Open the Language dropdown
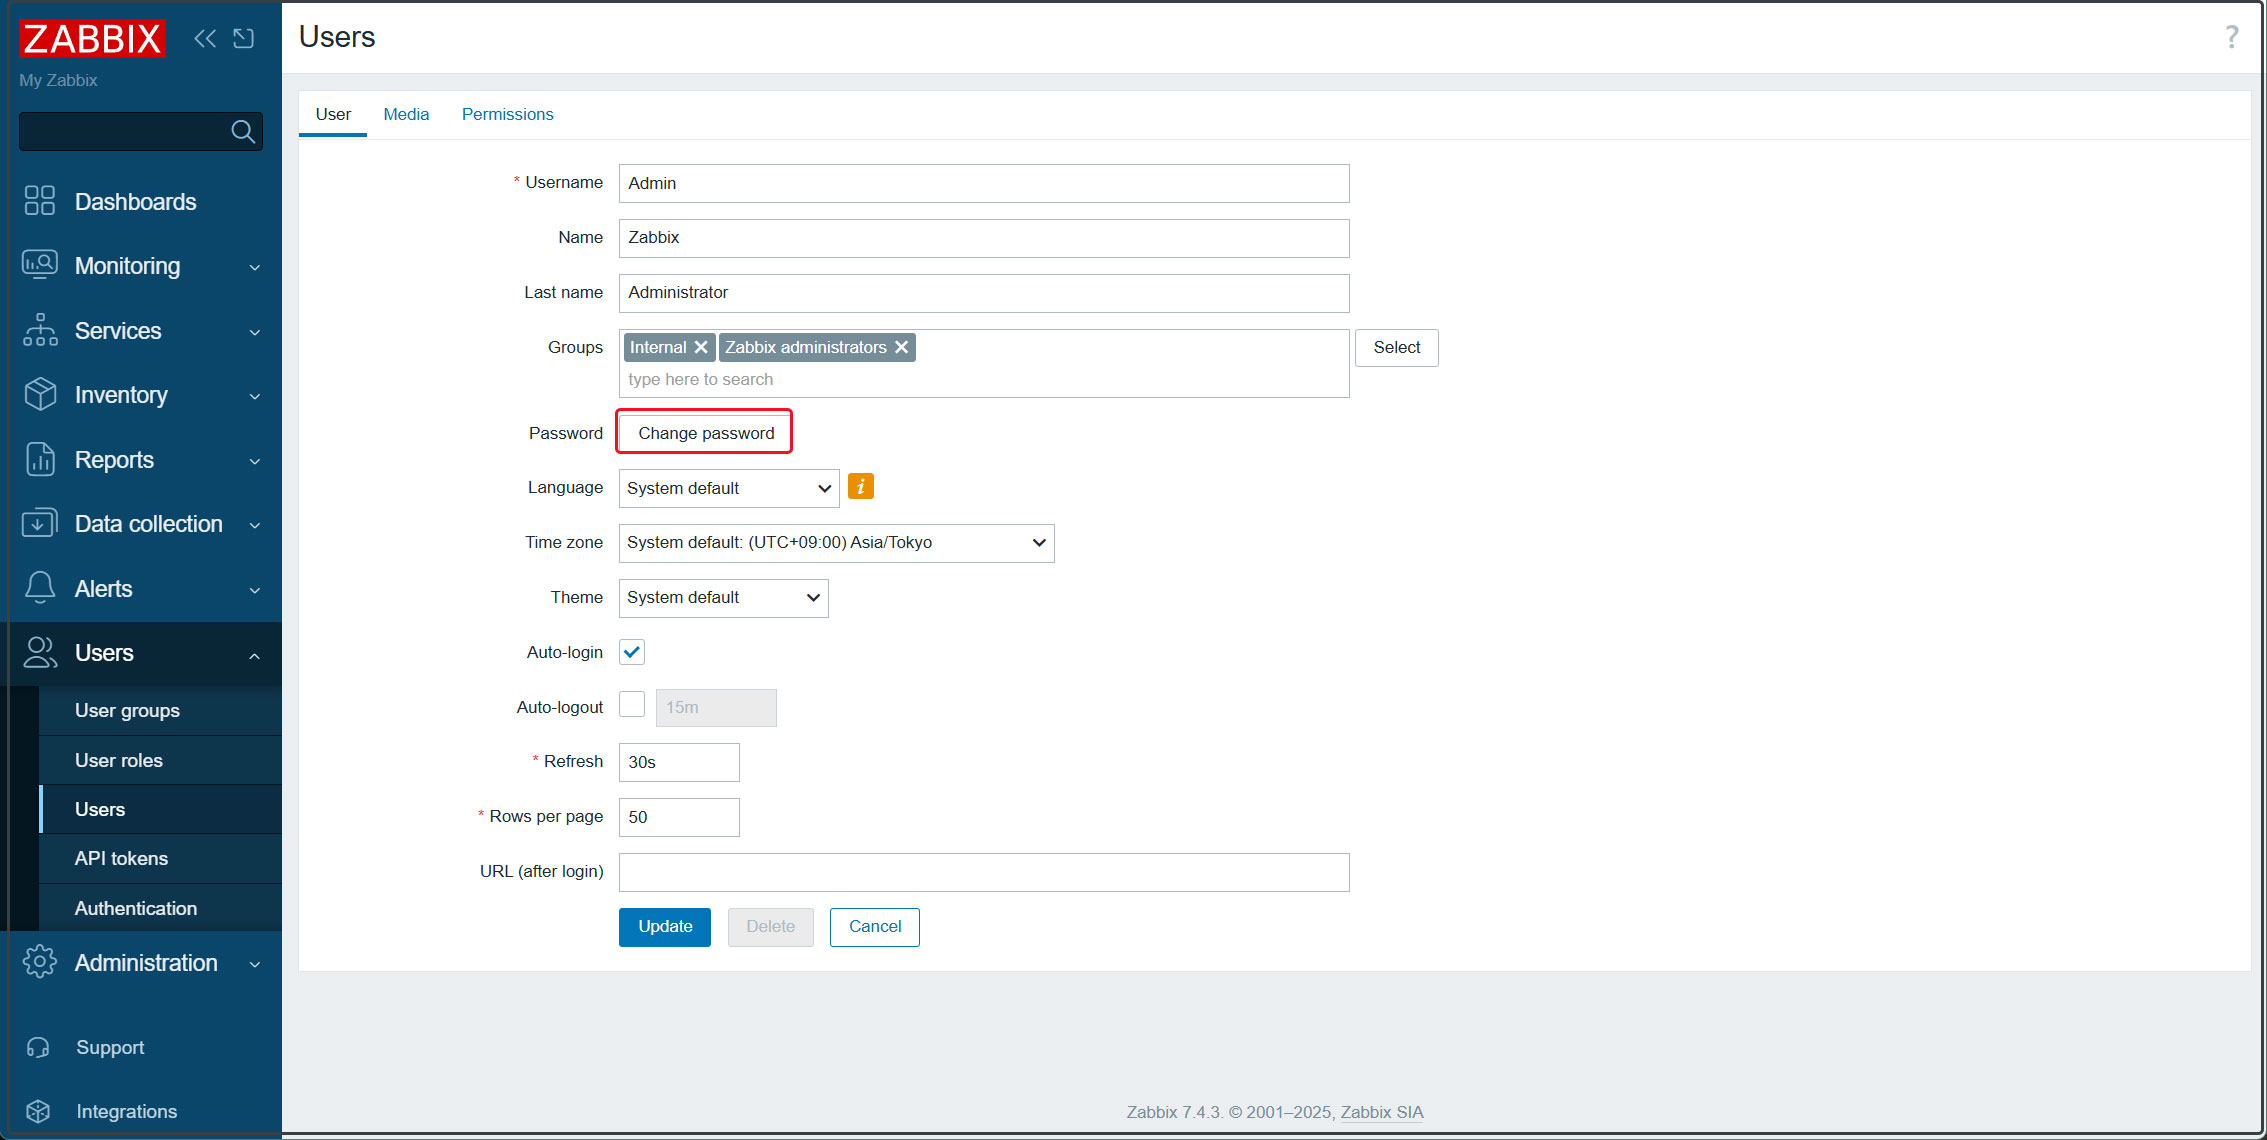This screenshot has width=2267, height=1140. 728,488
